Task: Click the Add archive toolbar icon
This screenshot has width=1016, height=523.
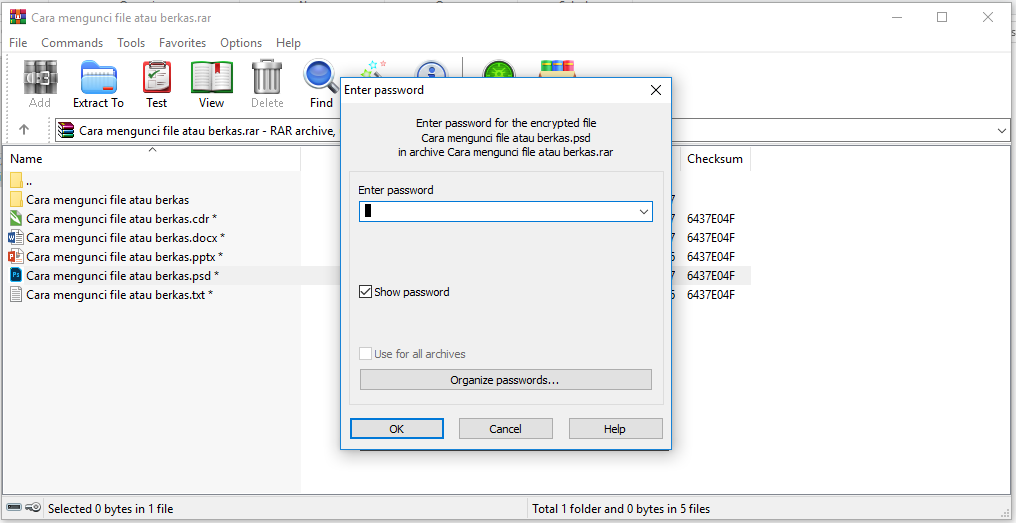Action: [40, 77]
